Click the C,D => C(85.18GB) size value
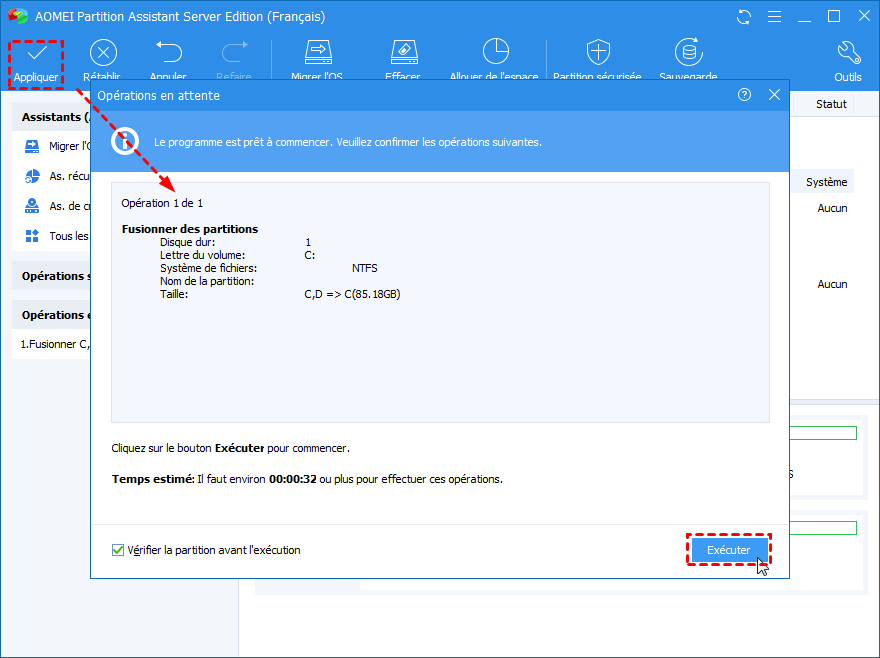This screenshot has height=658, width=880. point(352,294)
